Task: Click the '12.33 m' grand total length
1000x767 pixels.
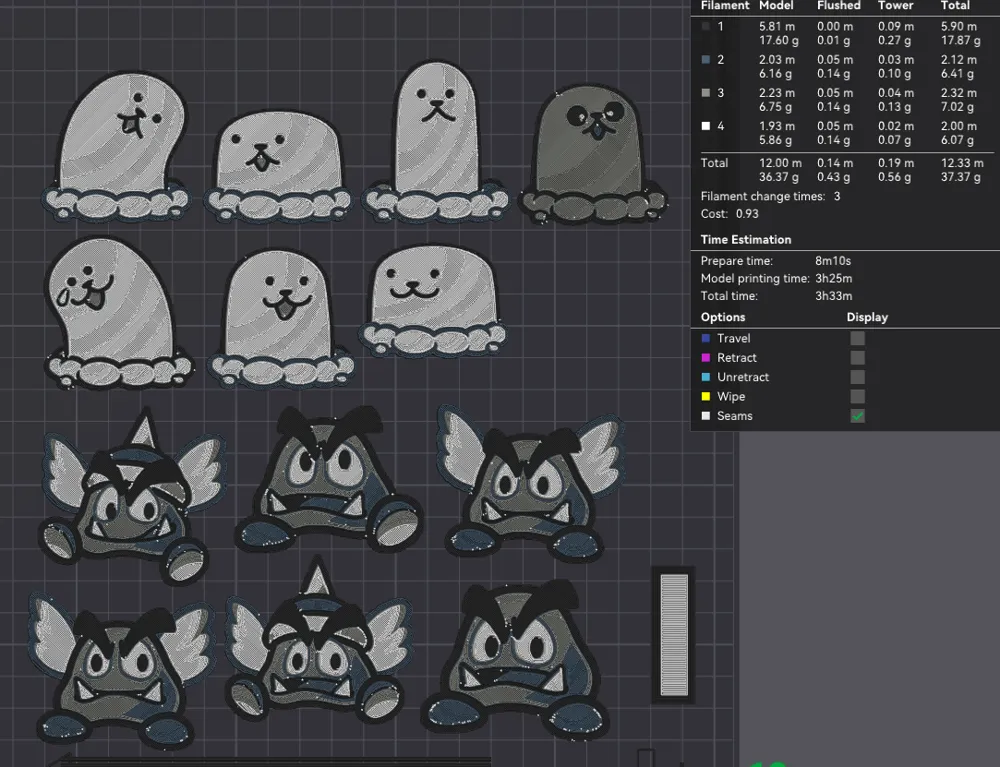Action: [962, 163]
